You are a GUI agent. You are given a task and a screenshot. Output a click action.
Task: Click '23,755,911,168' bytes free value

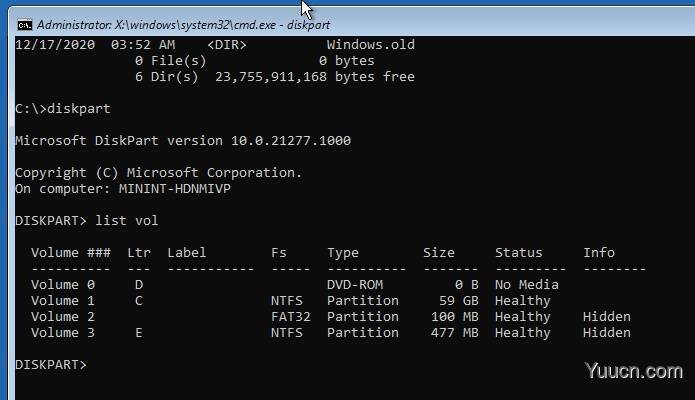(271, 77)
